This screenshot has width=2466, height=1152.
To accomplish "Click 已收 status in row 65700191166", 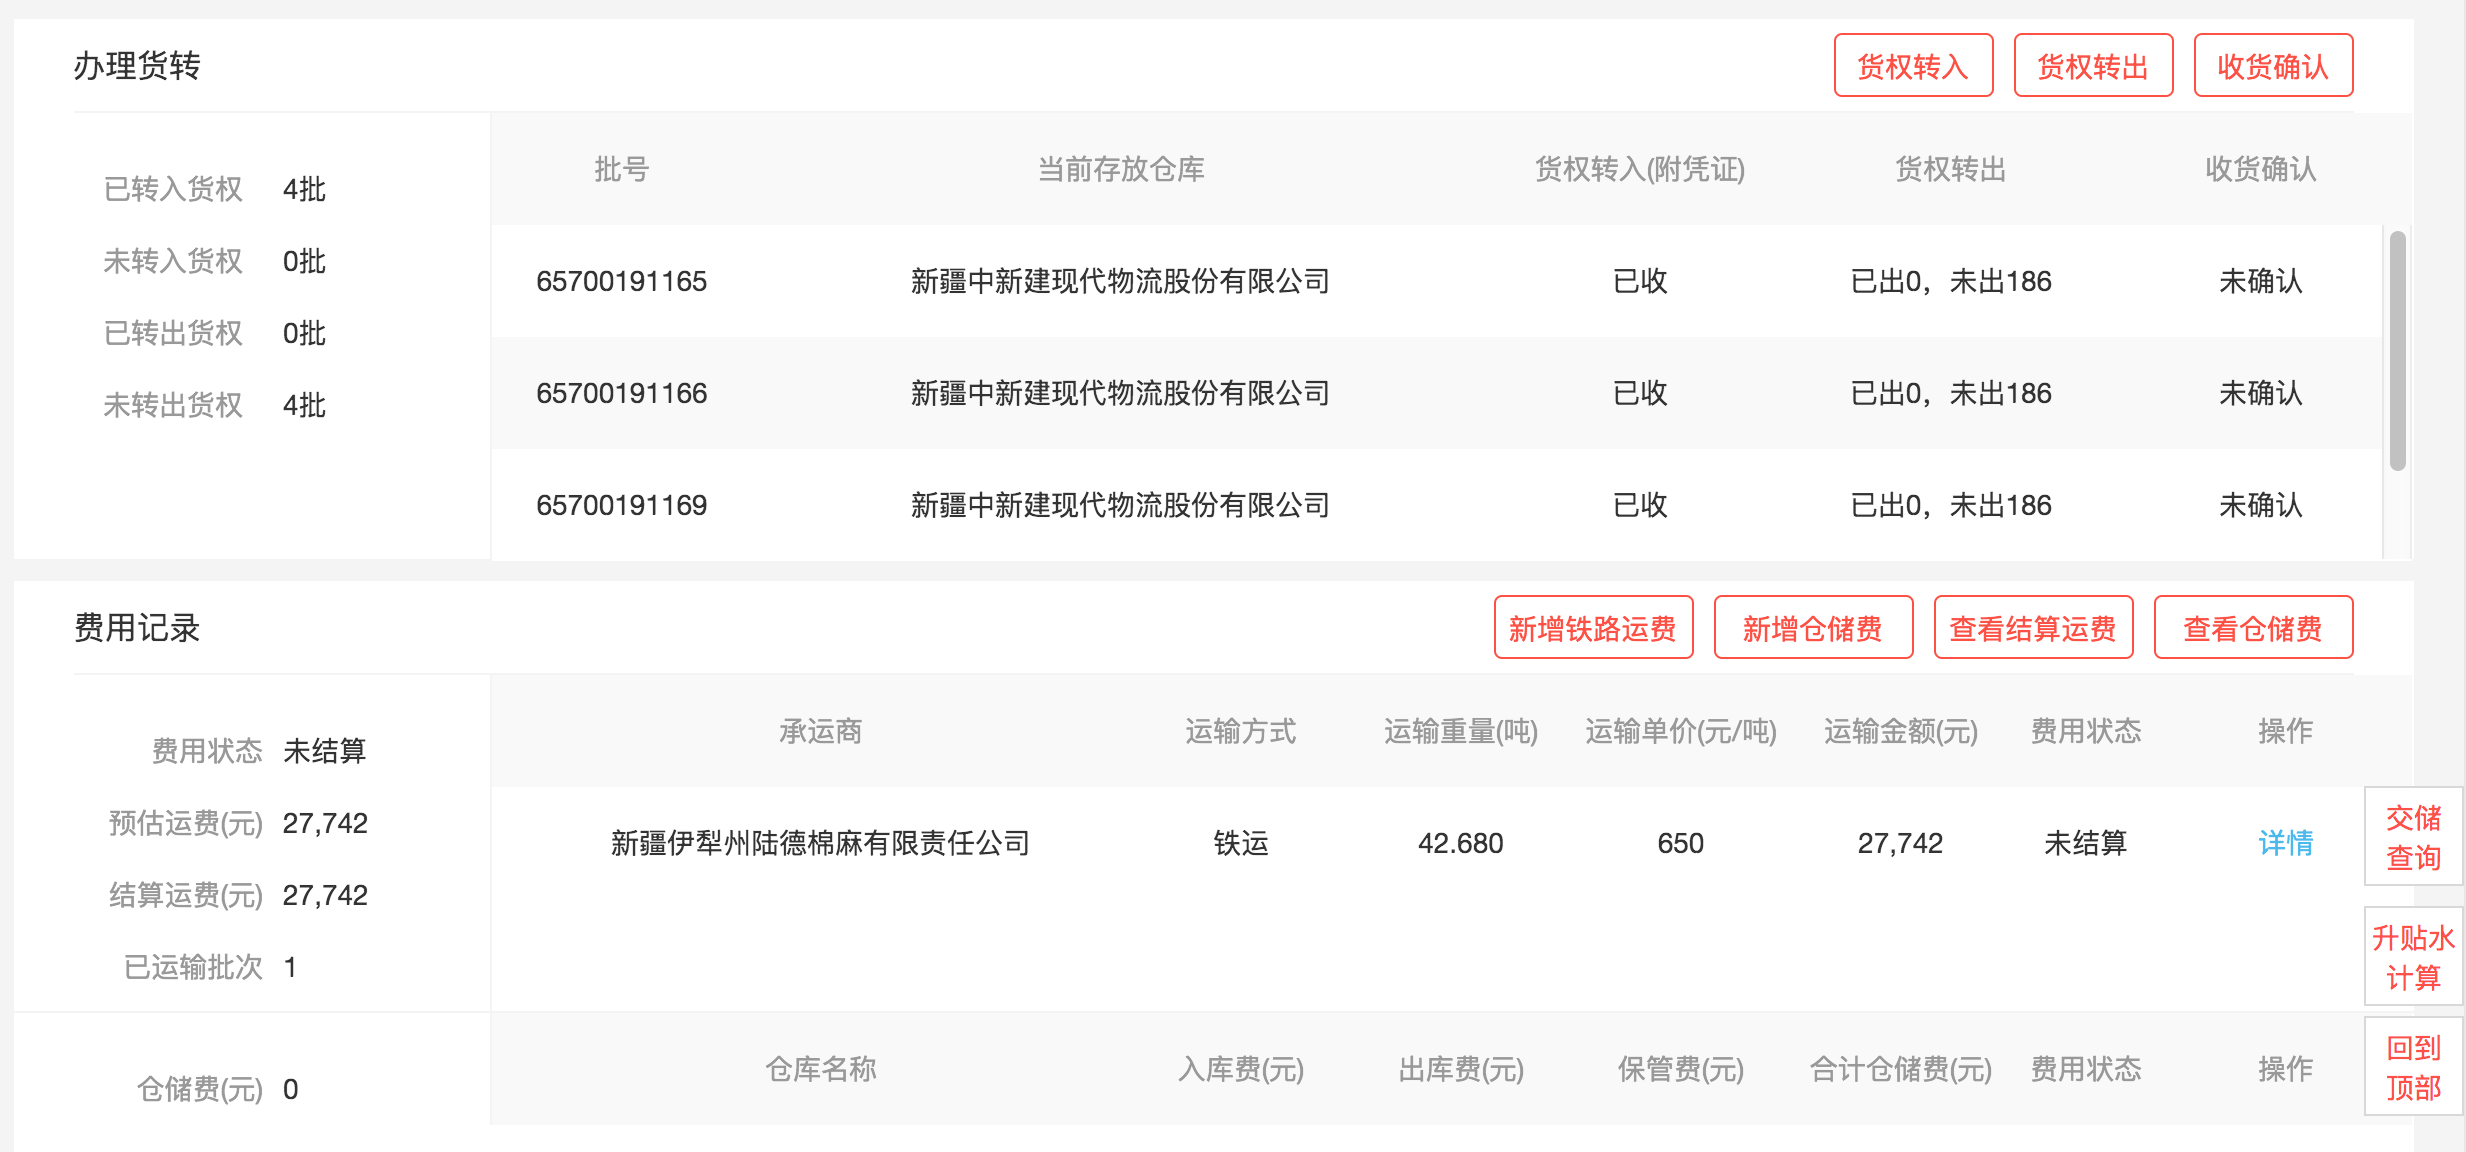I will pos(1640,393).
